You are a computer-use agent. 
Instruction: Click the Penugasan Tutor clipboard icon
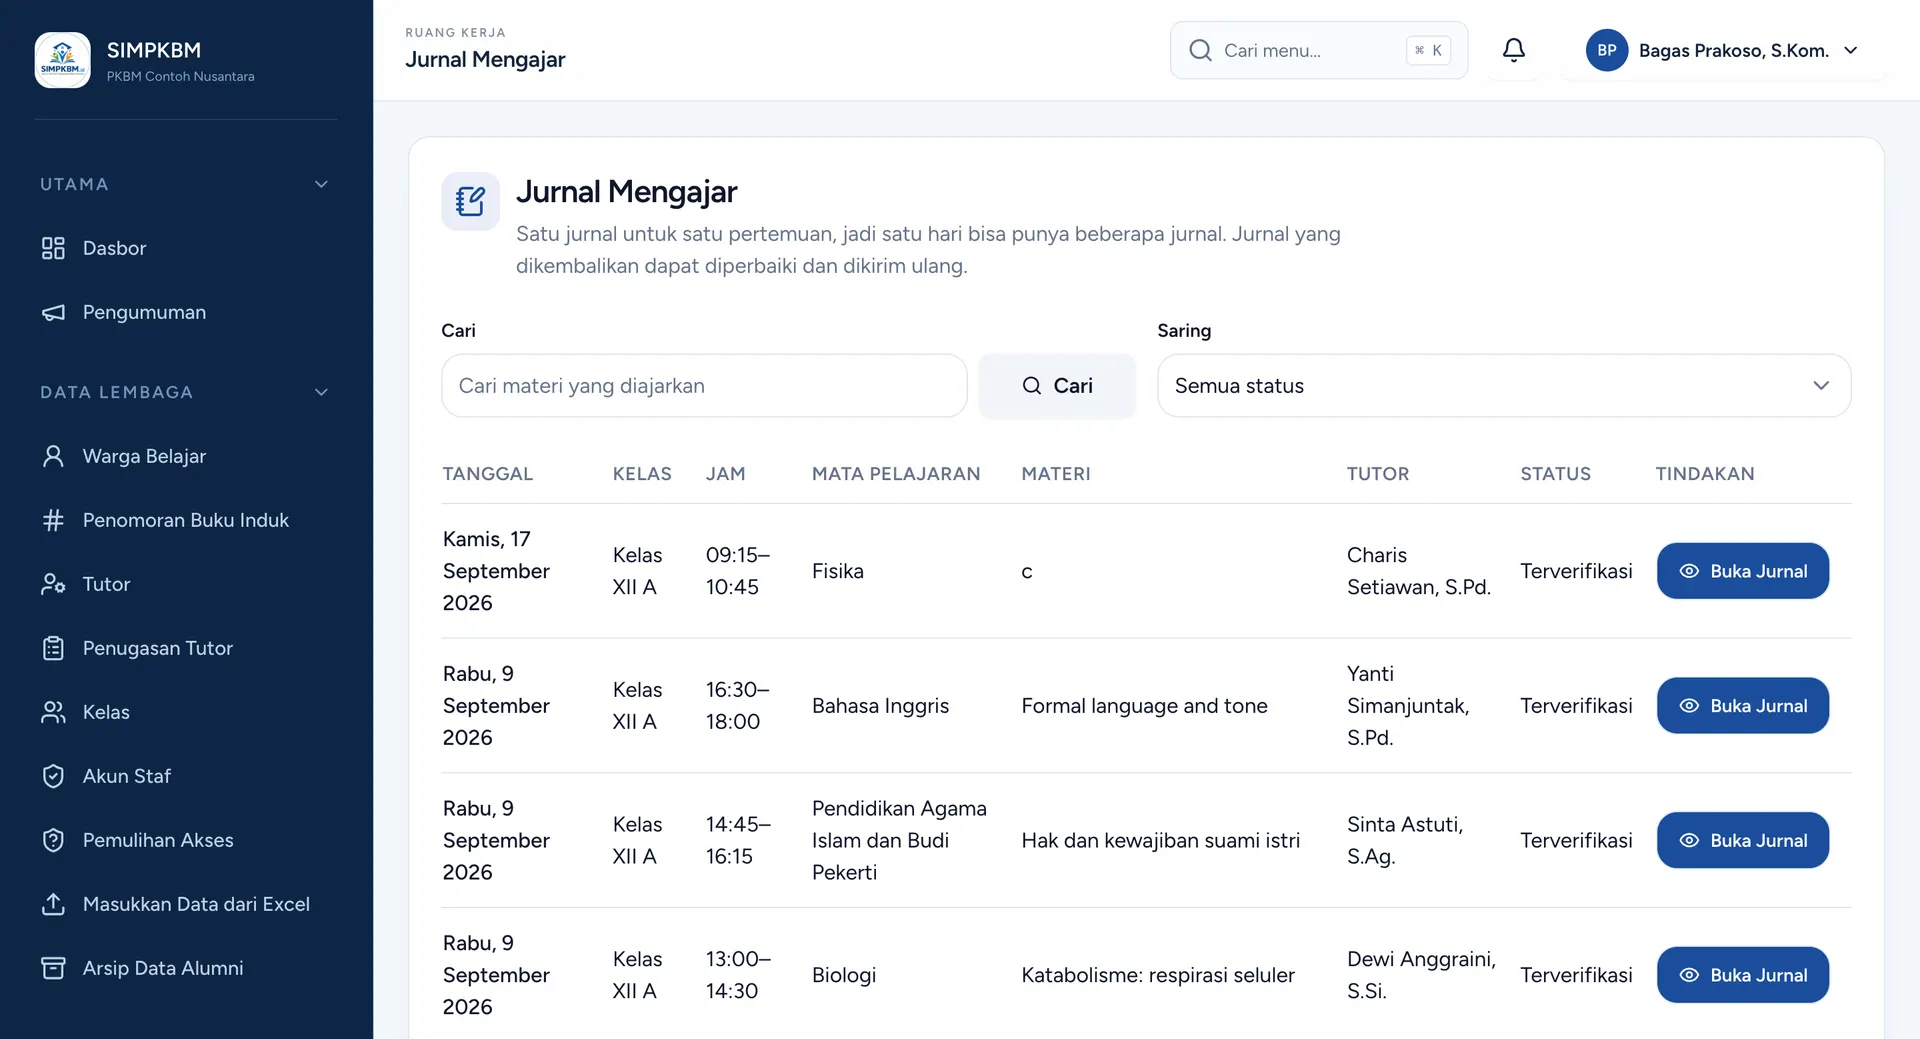pyautogui.click(x=53, y=648)
